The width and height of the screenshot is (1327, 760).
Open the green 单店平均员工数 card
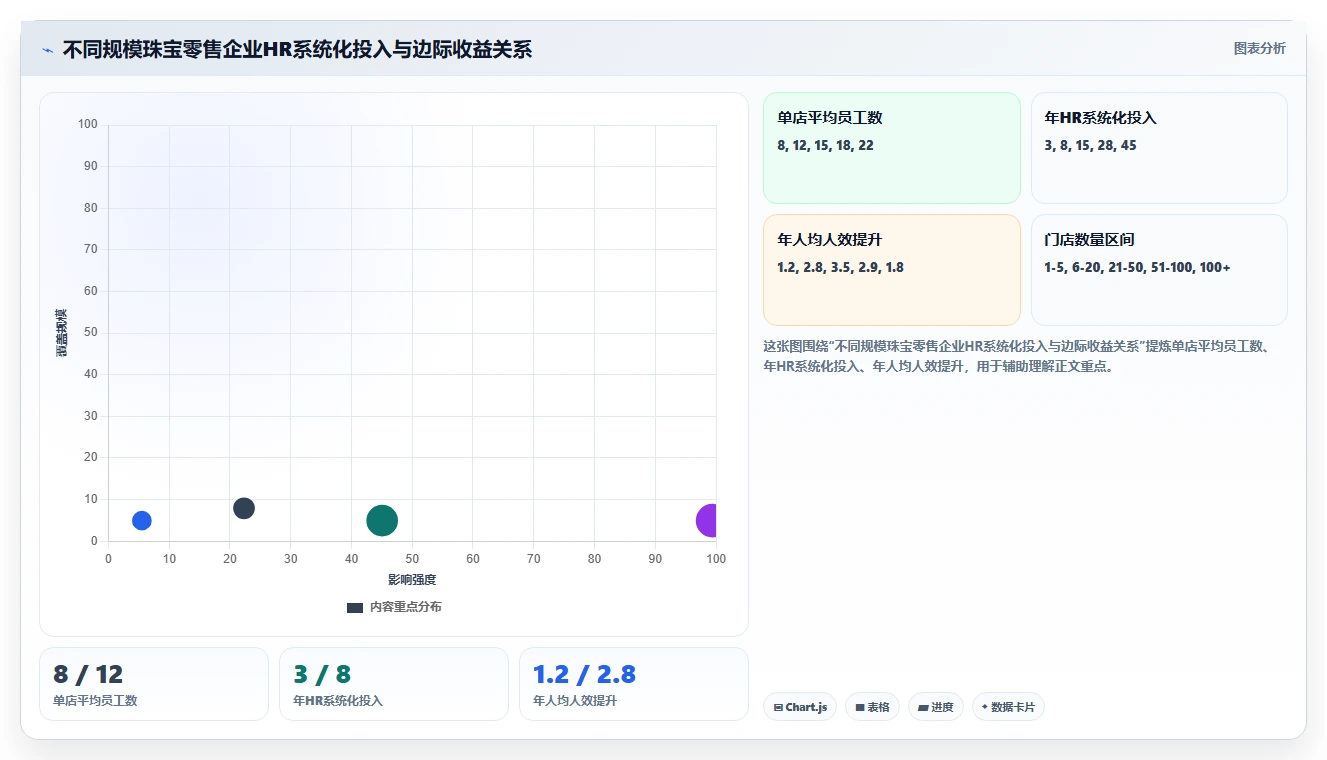click(x=891, y=148)
